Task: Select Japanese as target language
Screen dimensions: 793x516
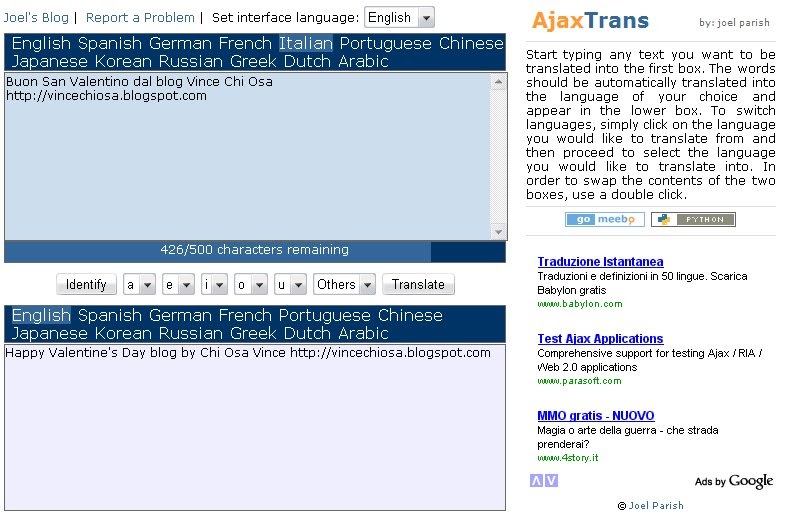Action: [50, 334]
